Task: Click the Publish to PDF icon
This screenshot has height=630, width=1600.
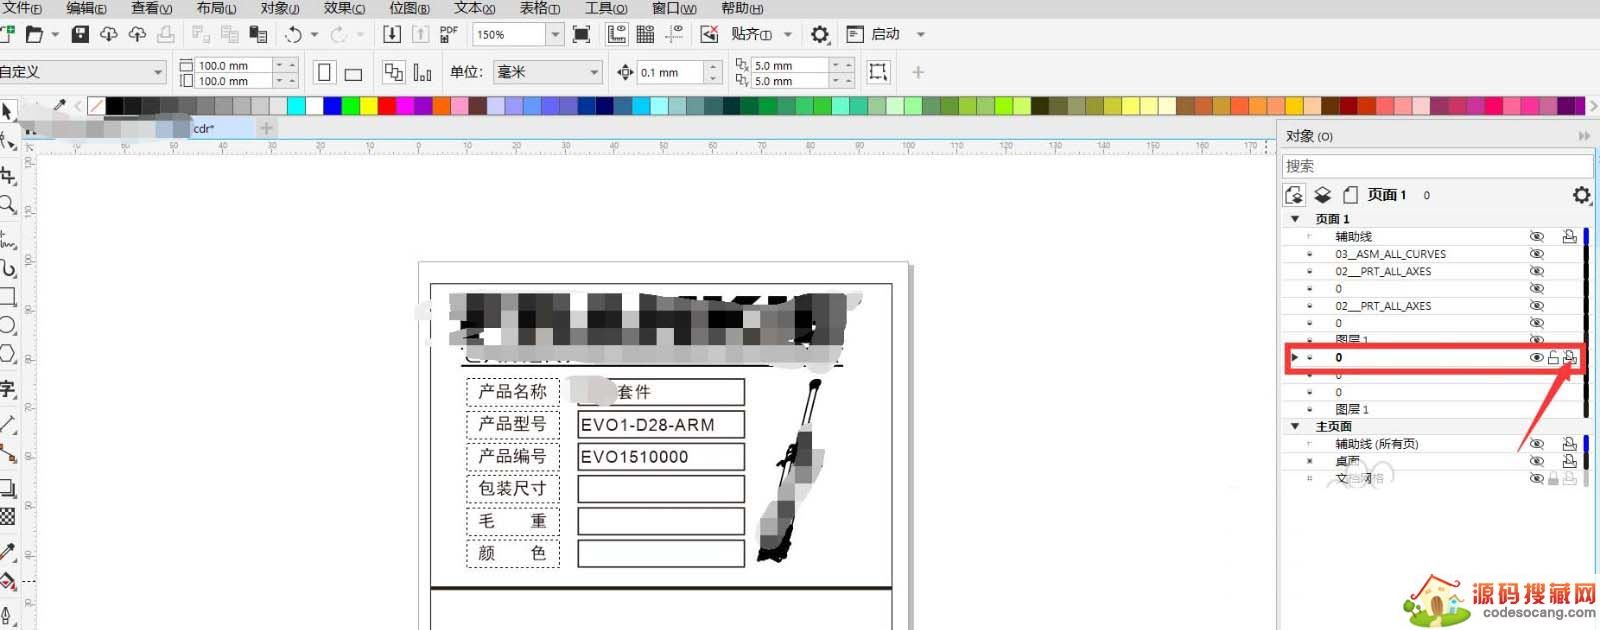Action: (449, 34)
